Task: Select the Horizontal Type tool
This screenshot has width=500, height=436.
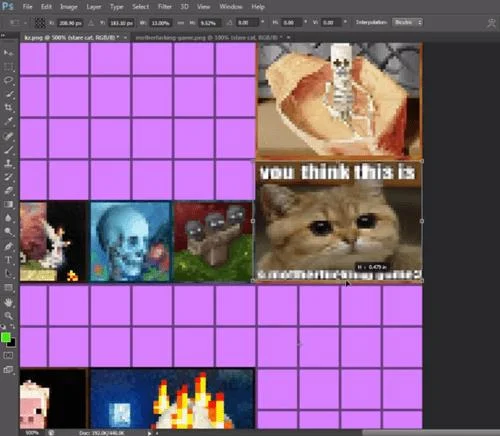Action: click(8, 260)
